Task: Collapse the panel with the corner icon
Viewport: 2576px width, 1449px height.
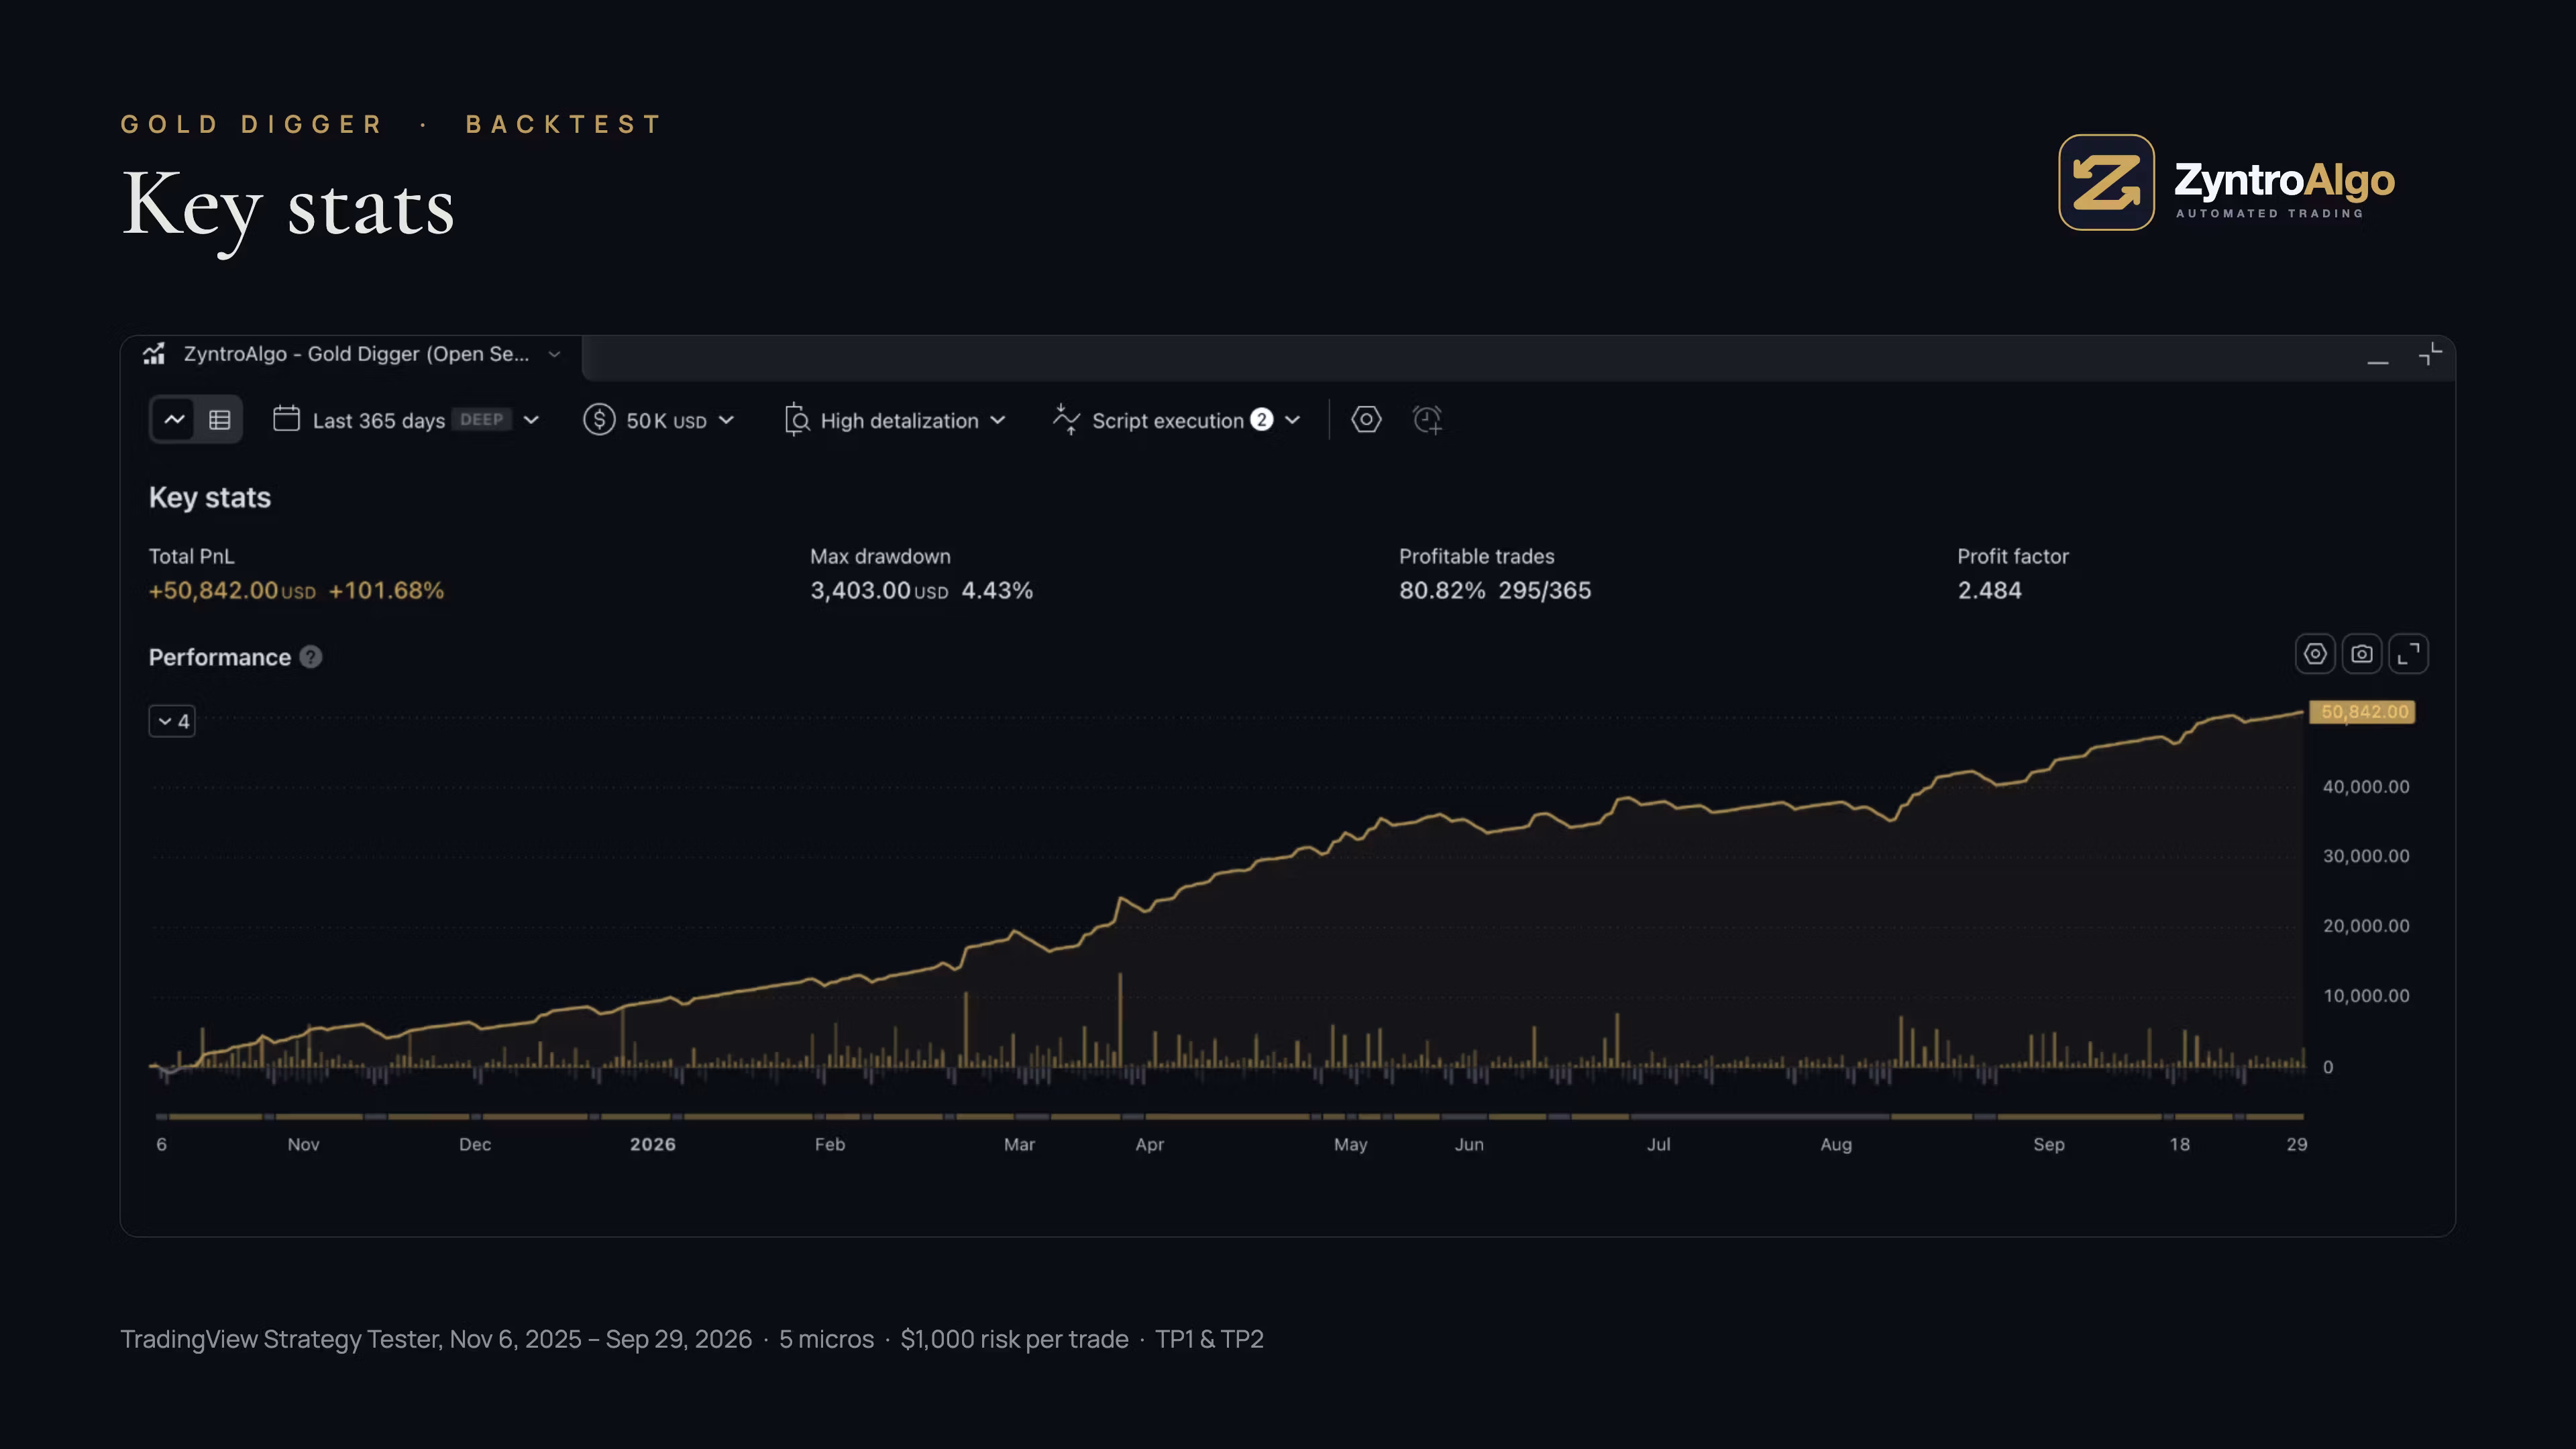Action: click(x=2430, y=354)
